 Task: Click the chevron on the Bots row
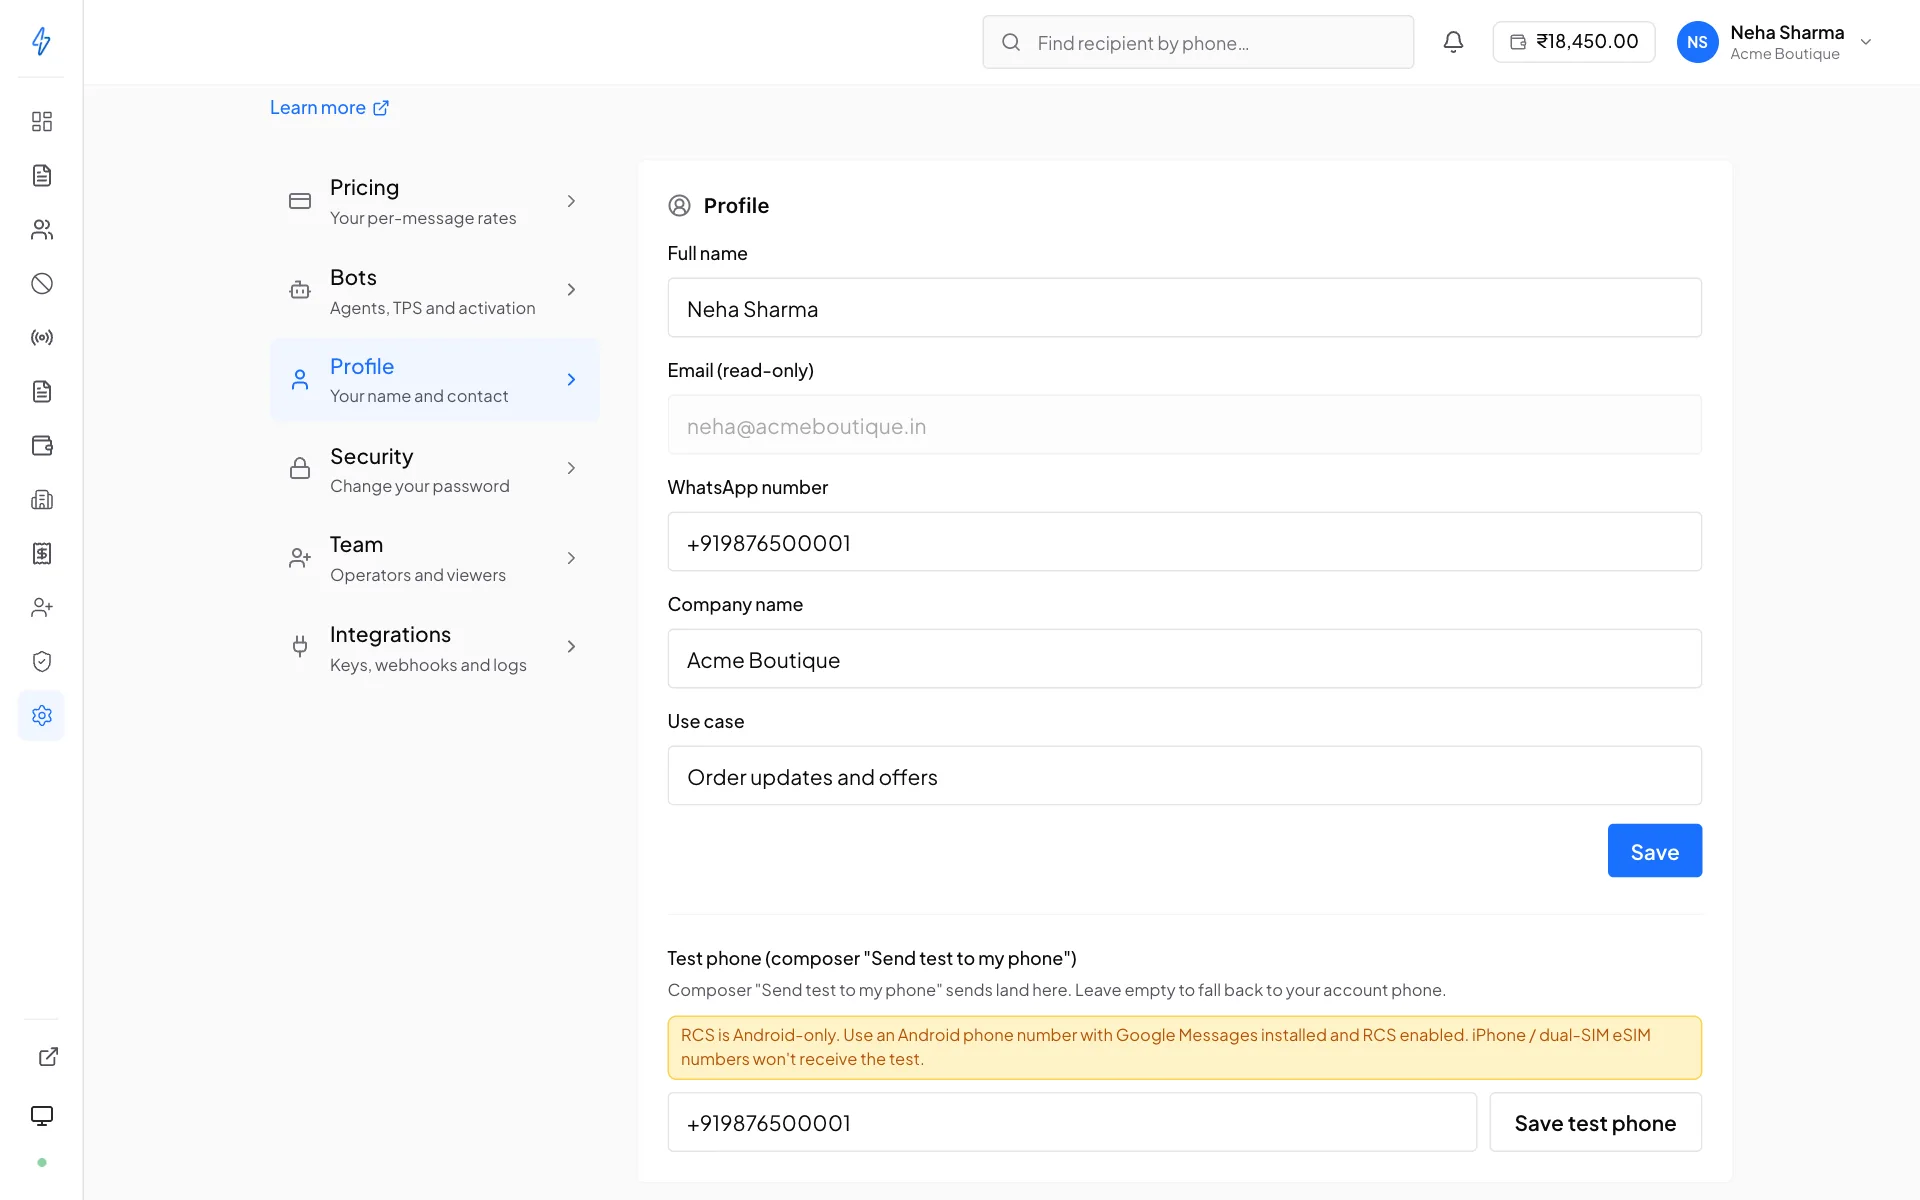click(x=571, y=290)
